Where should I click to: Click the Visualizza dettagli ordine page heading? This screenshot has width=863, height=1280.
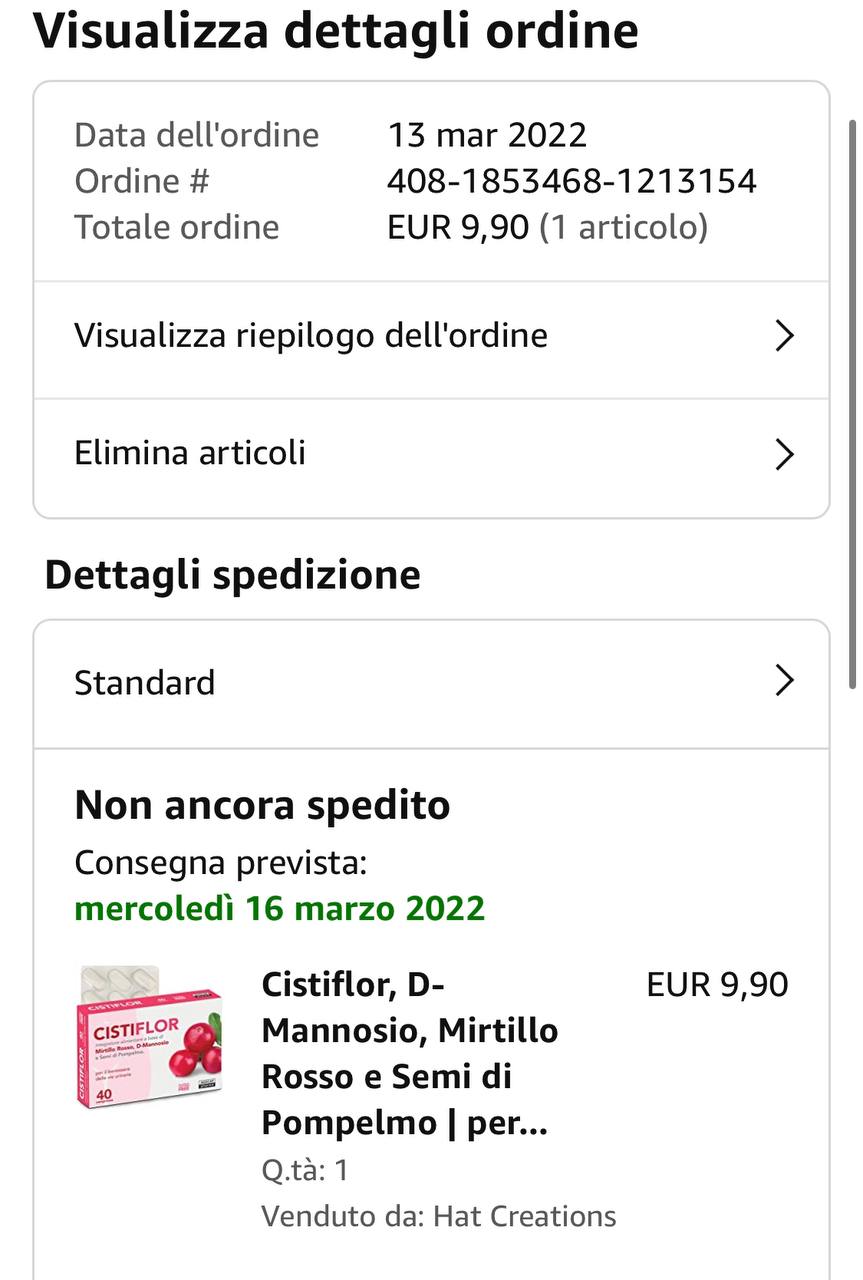[x=336, y=31]
